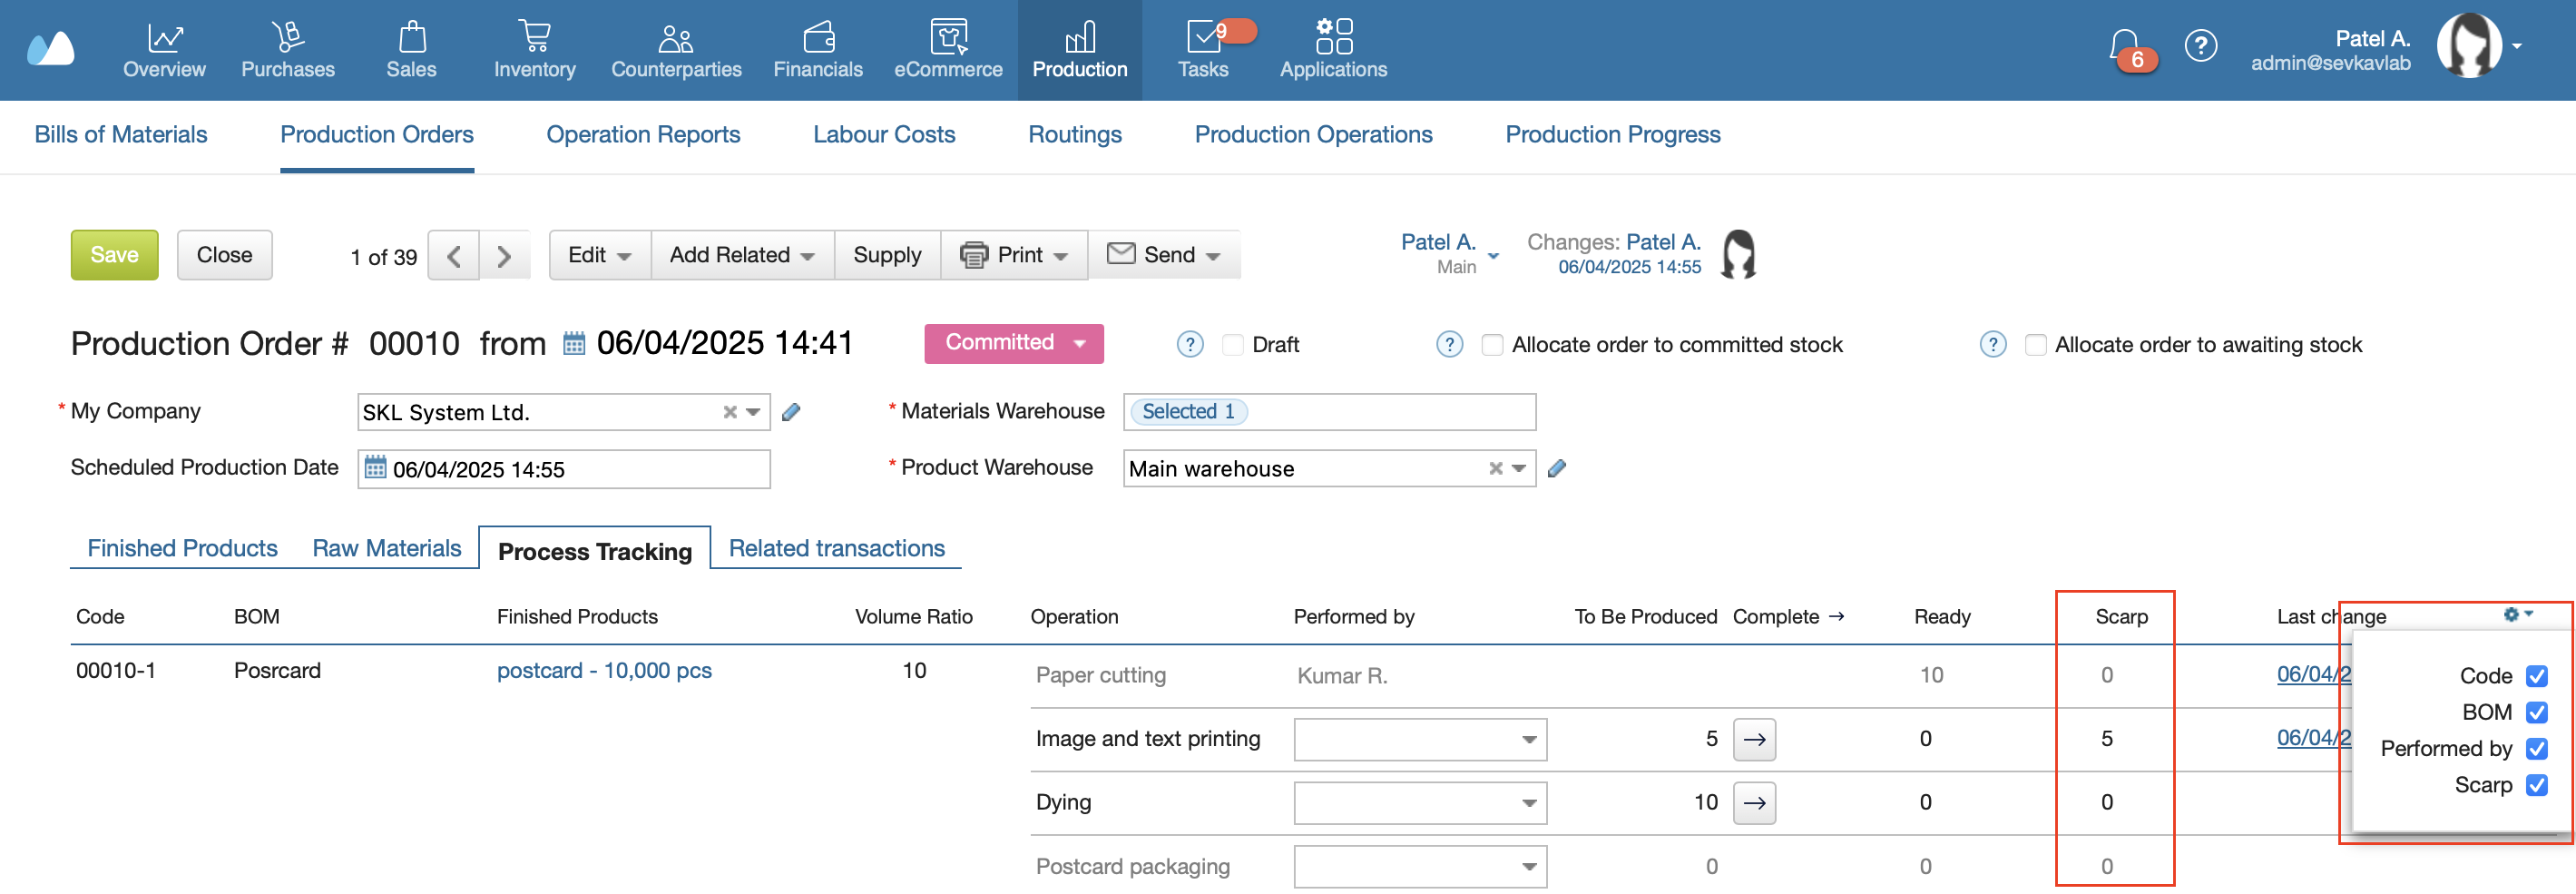Show help for Draft option

(x=1189, y=345)
